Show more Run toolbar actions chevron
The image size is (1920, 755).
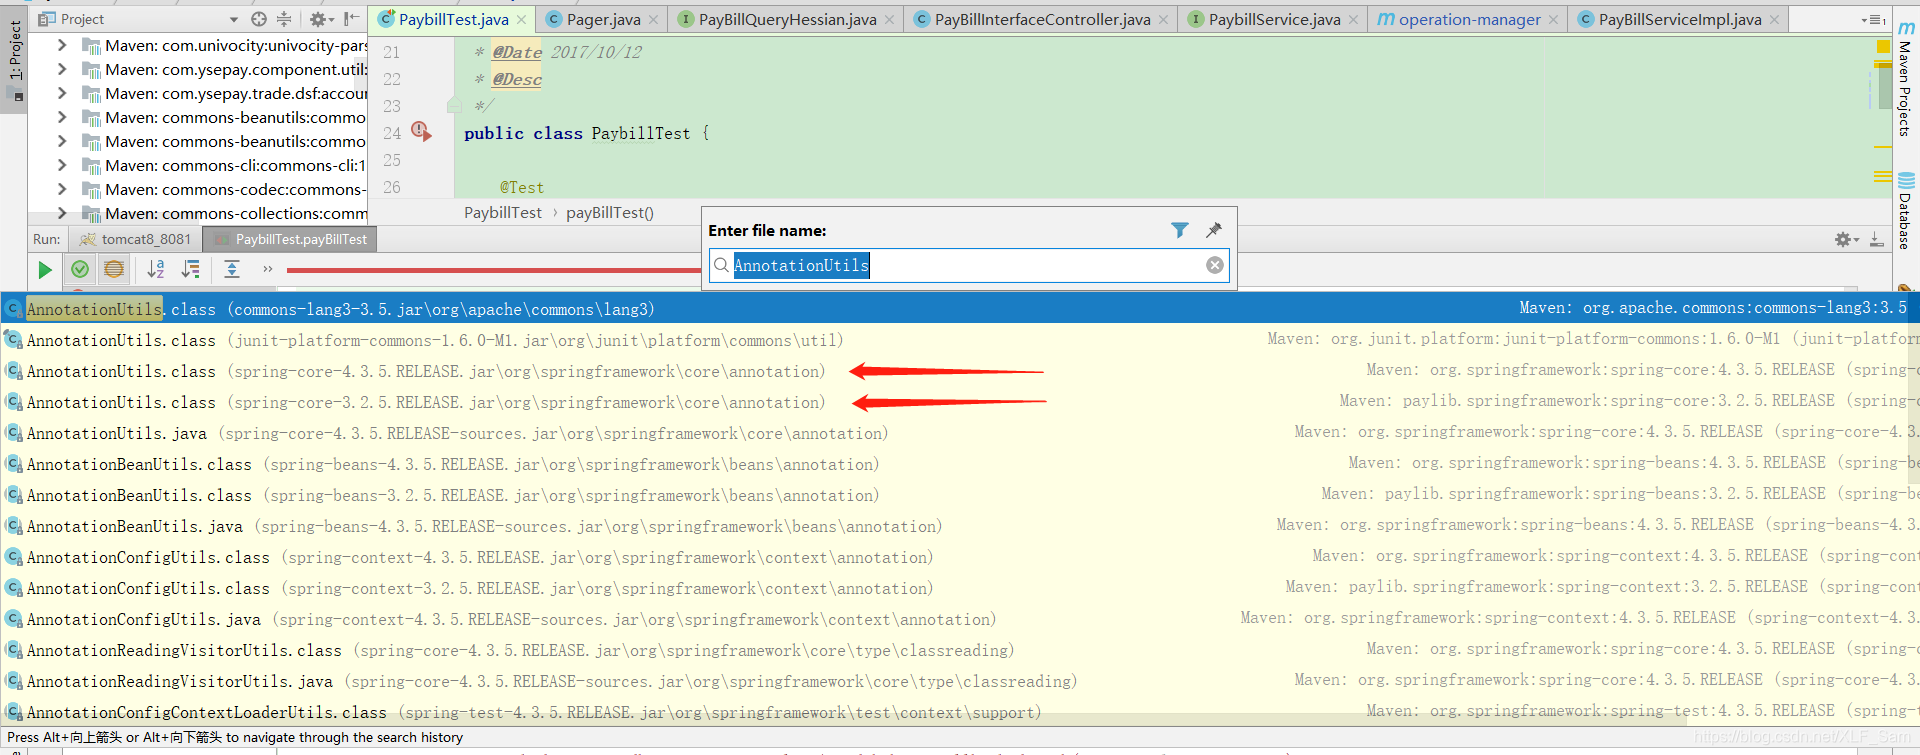pyautogui.click(x=267, y=269)
